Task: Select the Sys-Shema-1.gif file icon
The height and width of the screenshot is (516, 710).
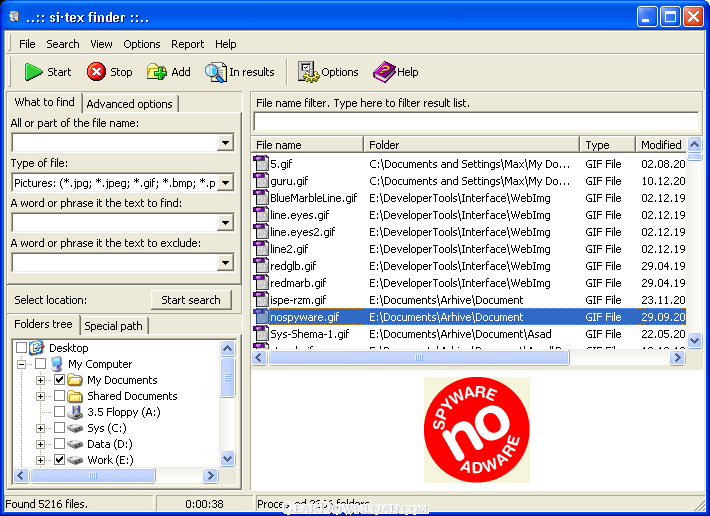Action: pos(261,334)
